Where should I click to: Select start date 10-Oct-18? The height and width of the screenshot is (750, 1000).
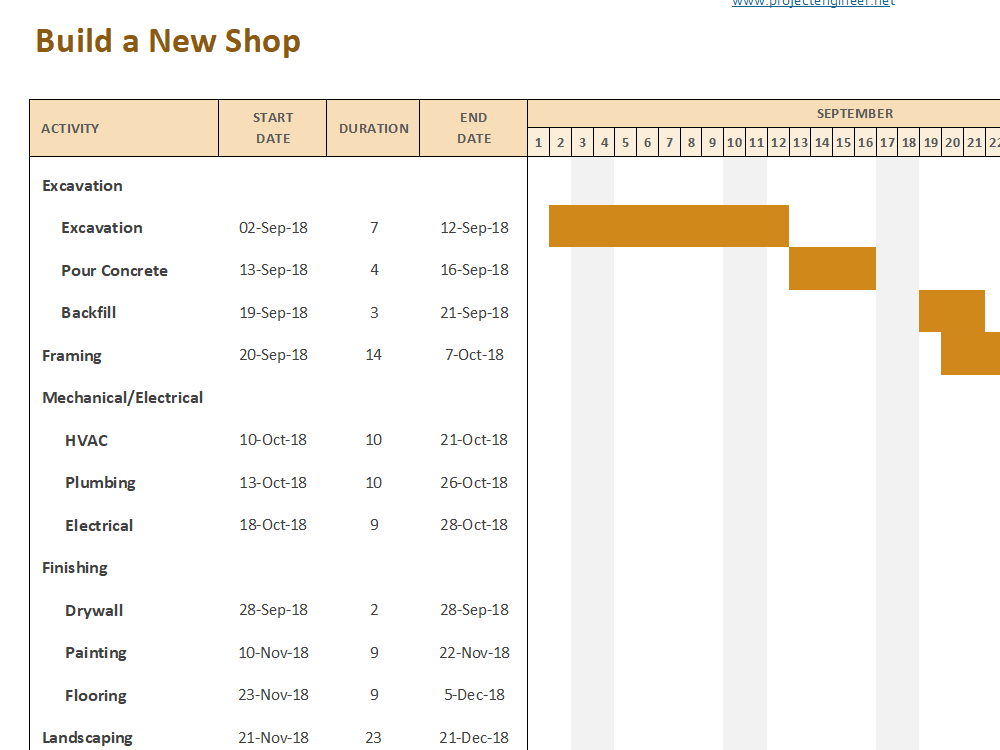pos(273,439)
